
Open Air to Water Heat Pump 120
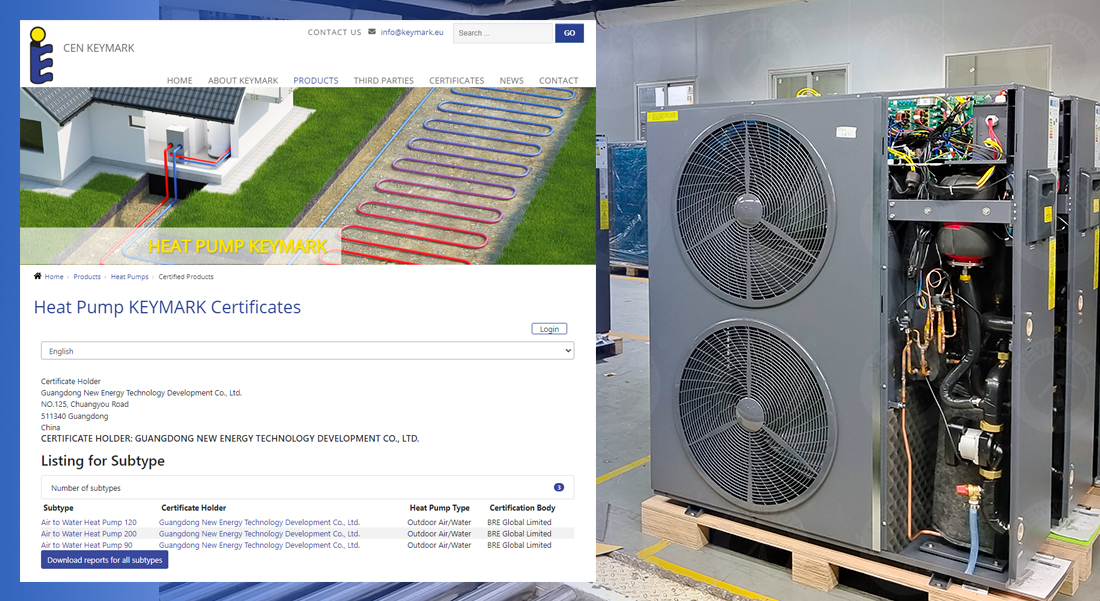[x=88, y=522]
